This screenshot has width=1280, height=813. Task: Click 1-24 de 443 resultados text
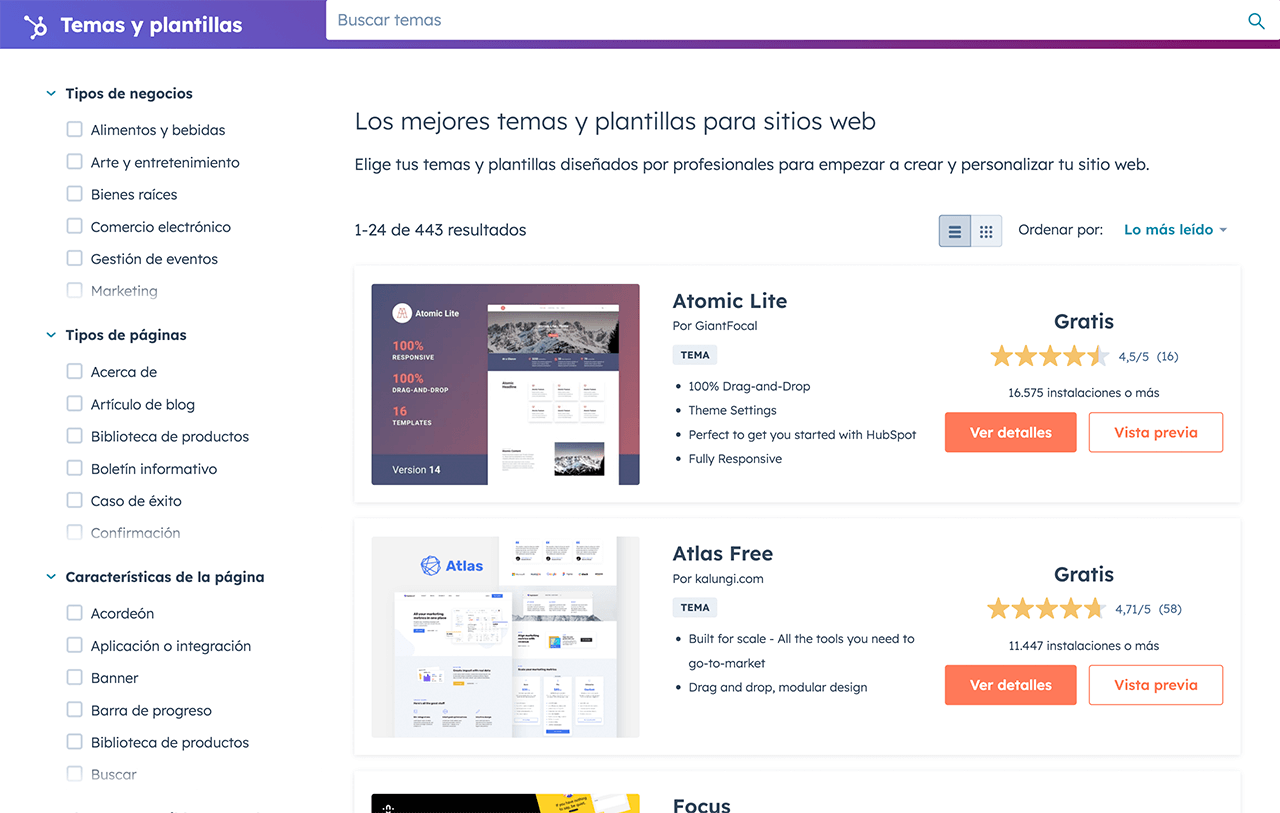(x=440, y=230)
